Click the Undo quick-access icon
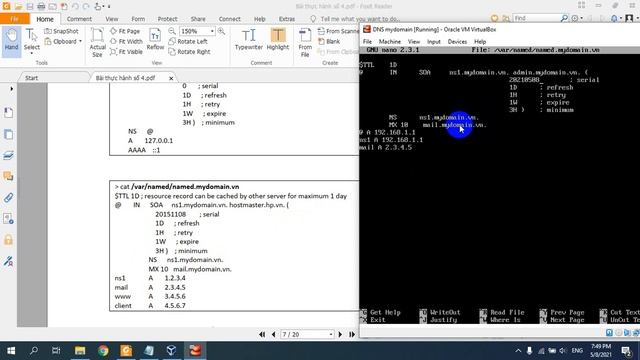Screen dimensions: 640x360 point(75,6)
